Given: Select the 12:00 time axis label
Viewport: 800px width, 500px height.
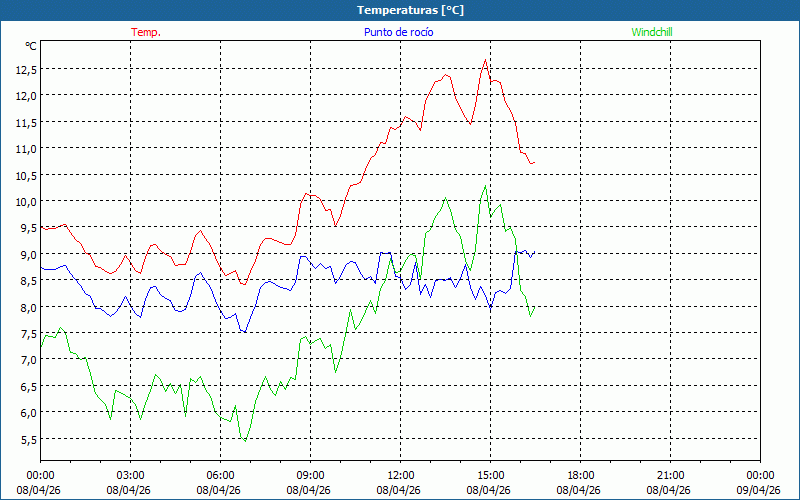Looking at the screenshot, I should click(x=400, y=475).
